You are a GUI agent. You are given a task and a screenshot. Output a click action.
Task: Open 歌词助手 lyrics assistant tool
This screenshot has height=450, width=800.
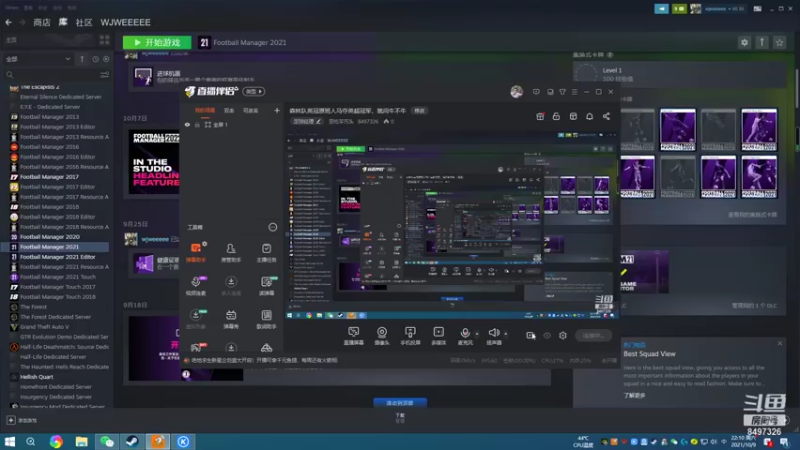tap(266, 319)
